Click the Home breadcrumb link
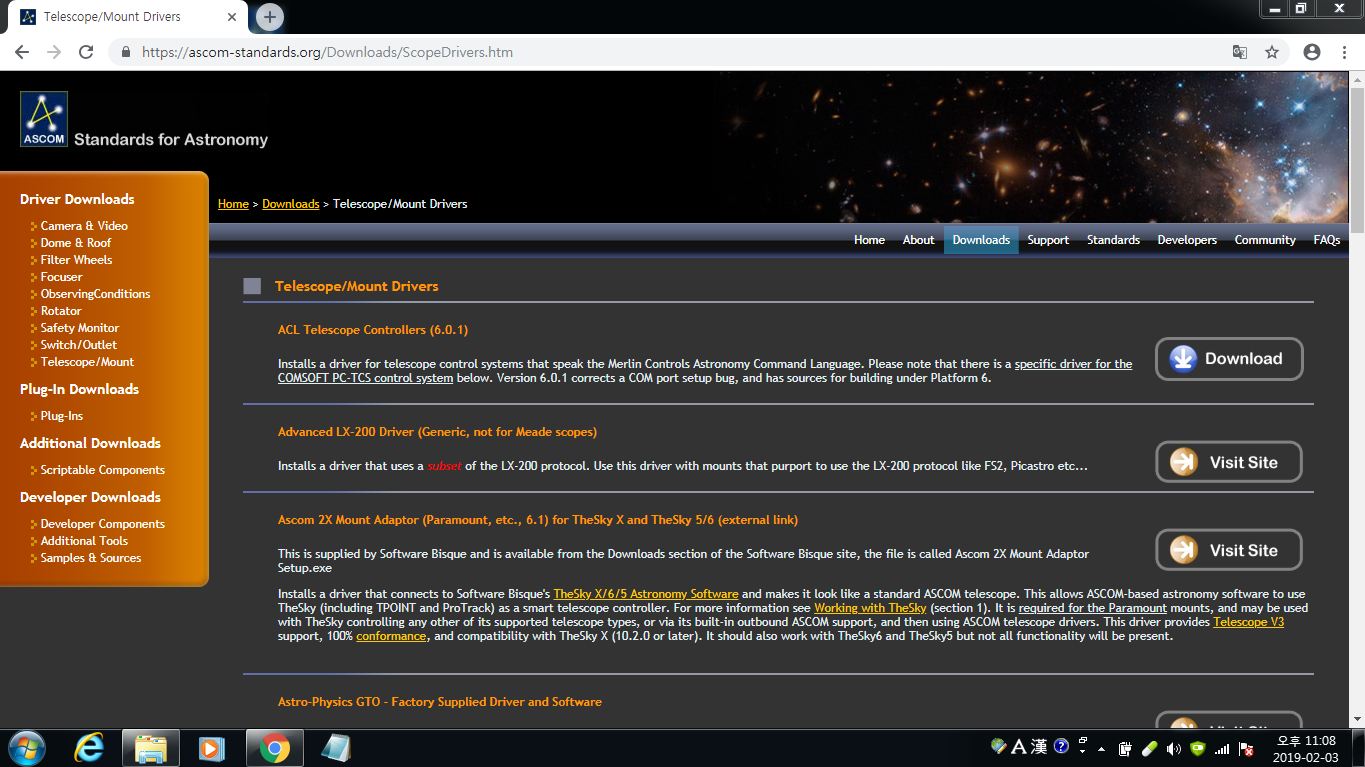The width and height of the screenshot is (1365, 767). (233, 204)
